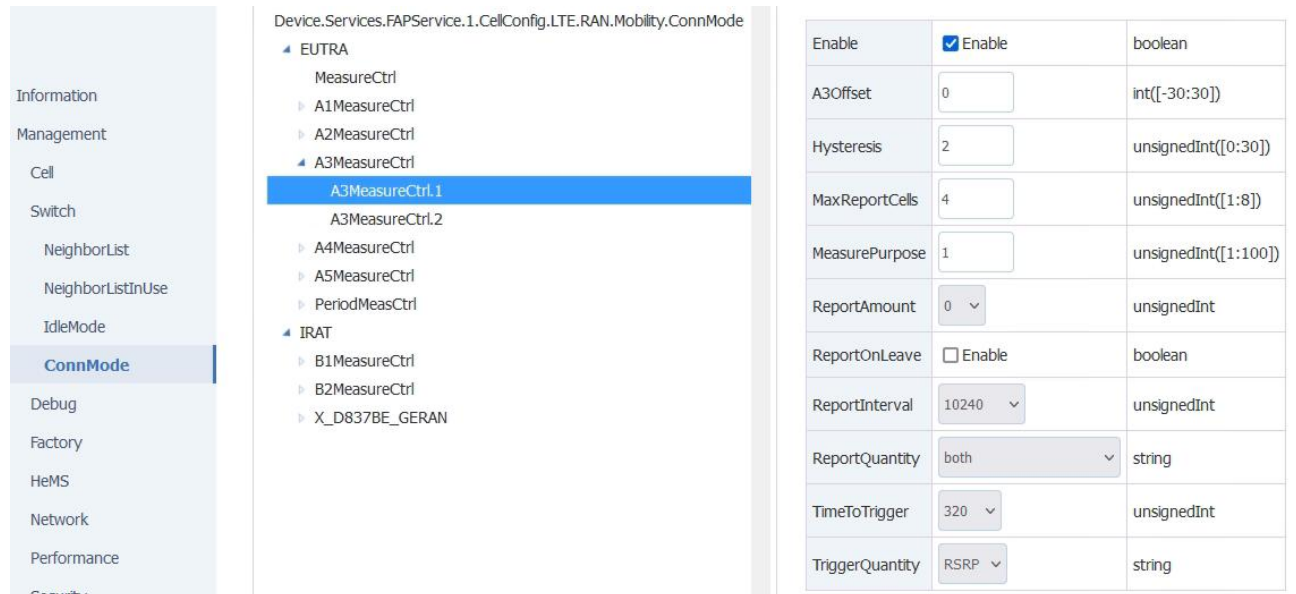Uncheck the top Enable checkbox
The image size is (1296, 594).
point(951,44)
